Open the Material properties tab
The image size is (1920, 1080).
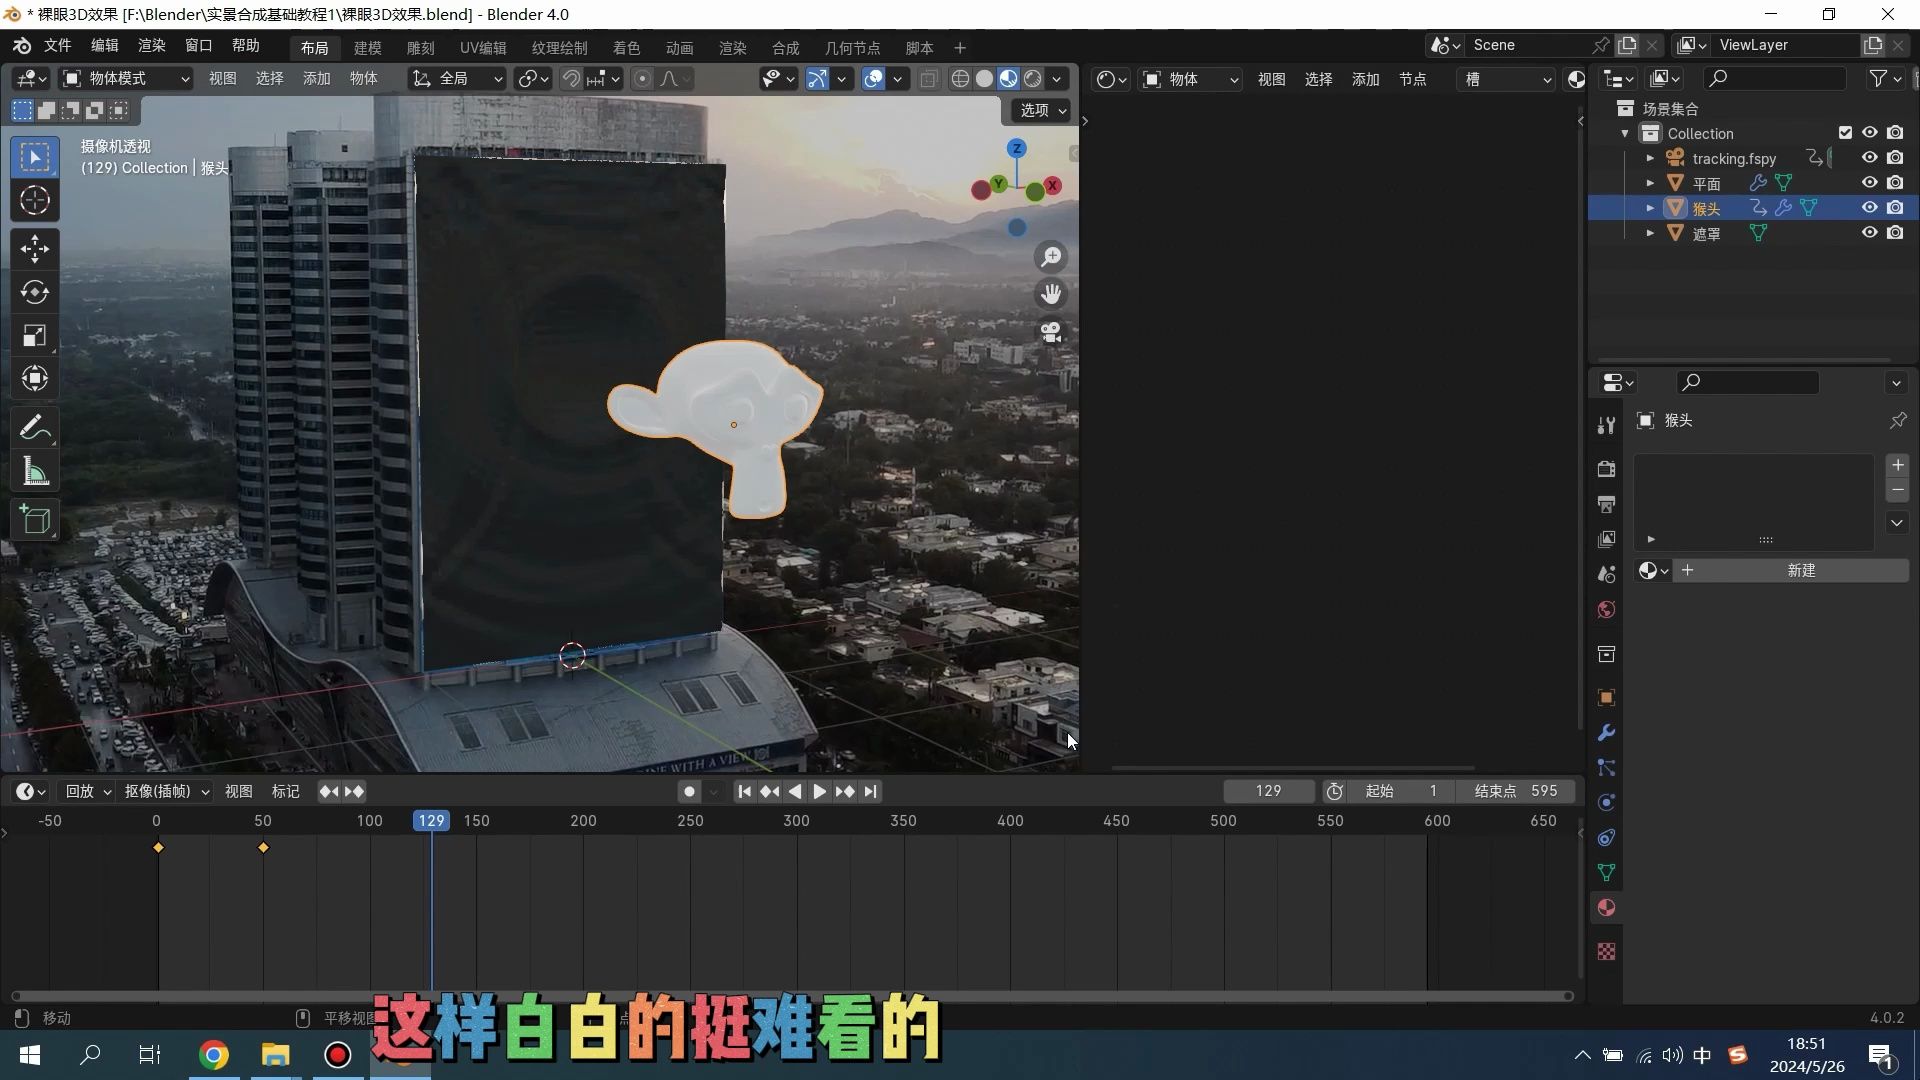pyautogui.click(x=1606, y=908)
